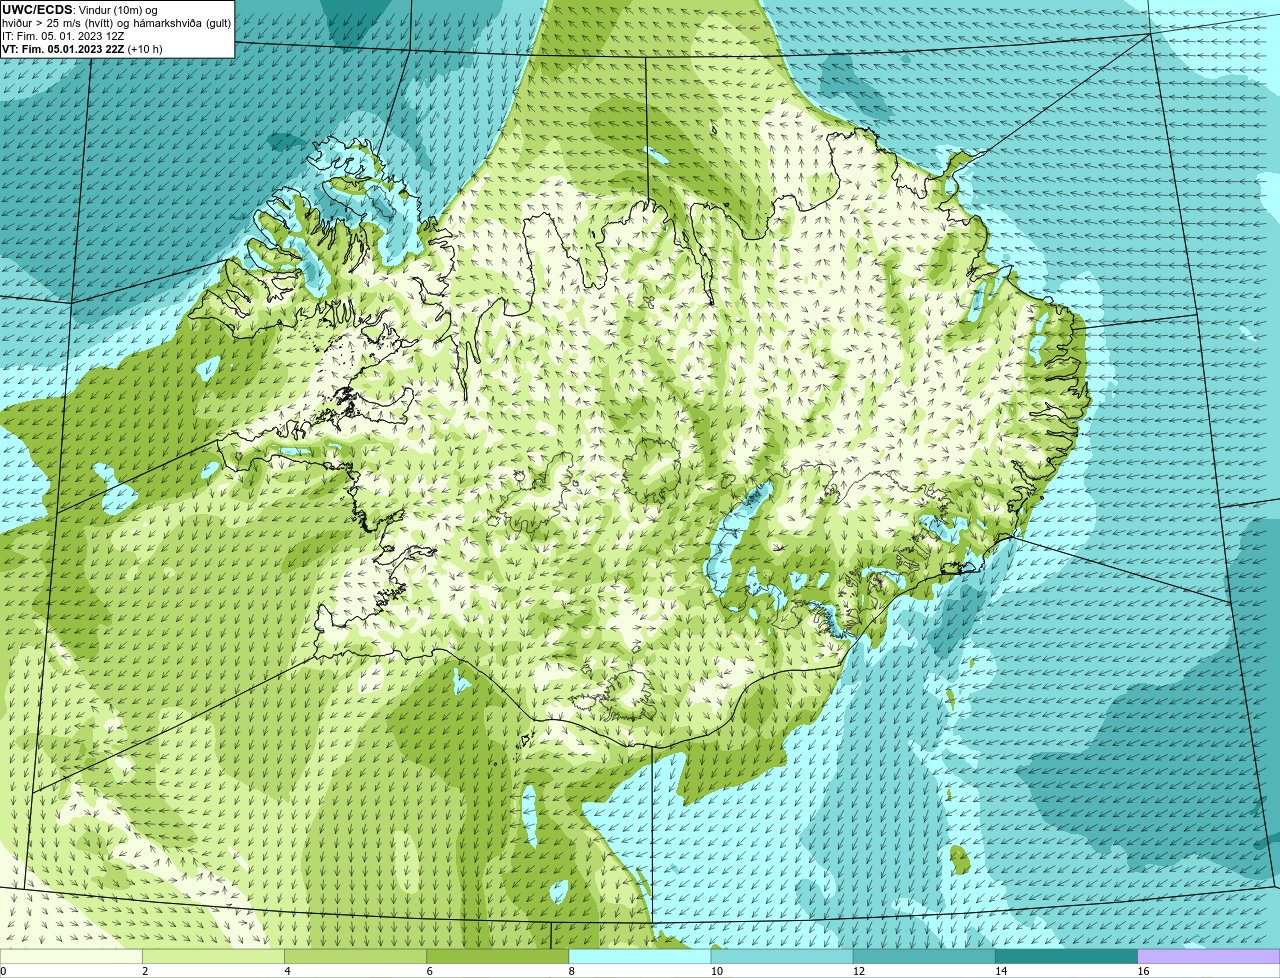This screenshot has width=1280, height=978.
Task: Click the title line "UWC/ECDS: Vindur (10m) og"
Action: (x=80, y=10)
